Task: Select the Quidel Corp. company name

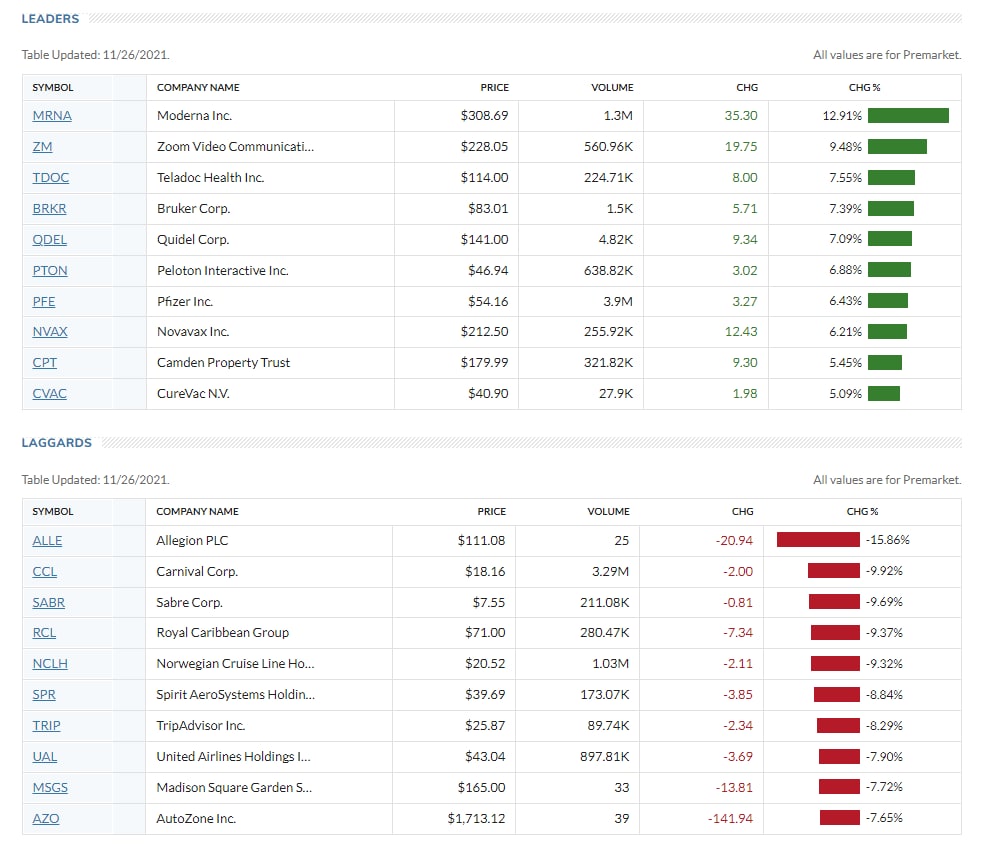Action: tap(193, 240)
